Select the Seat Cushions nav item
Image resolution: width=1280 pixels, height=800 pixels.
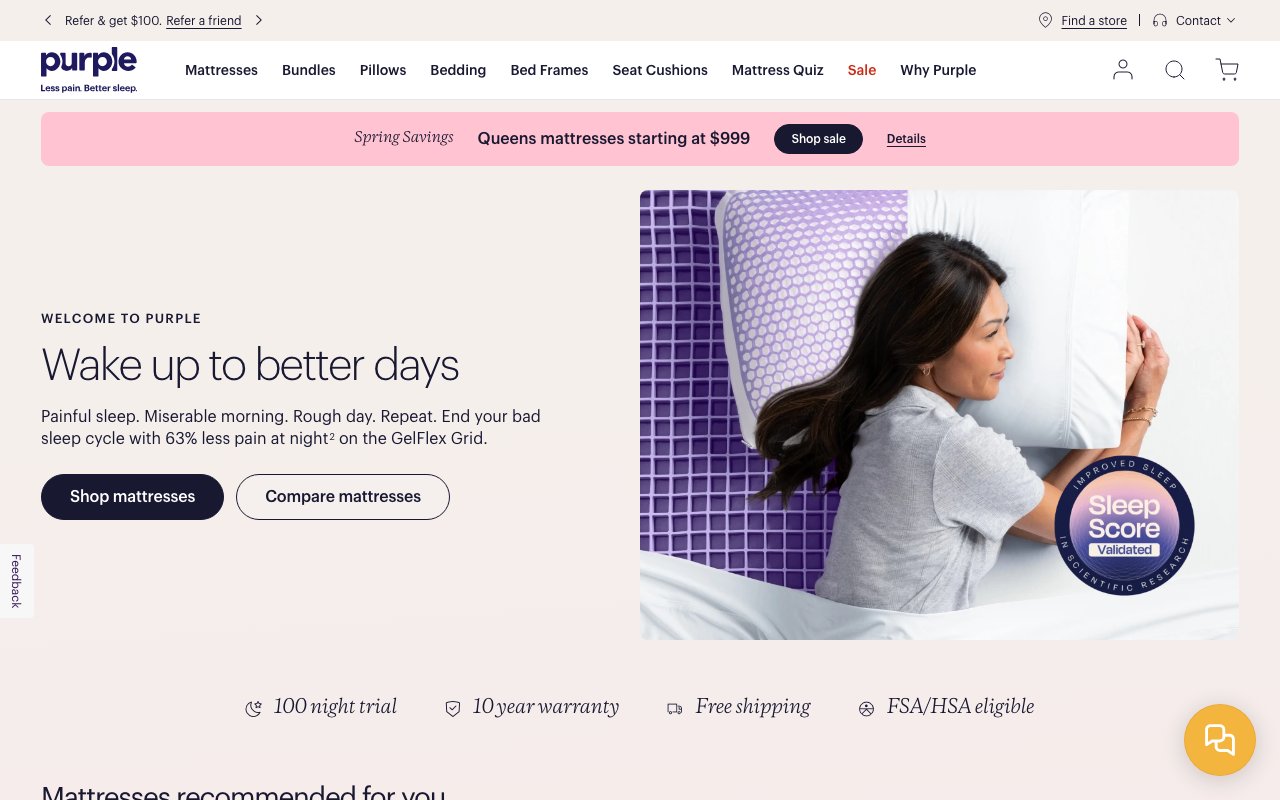click(x=660, y=70)
